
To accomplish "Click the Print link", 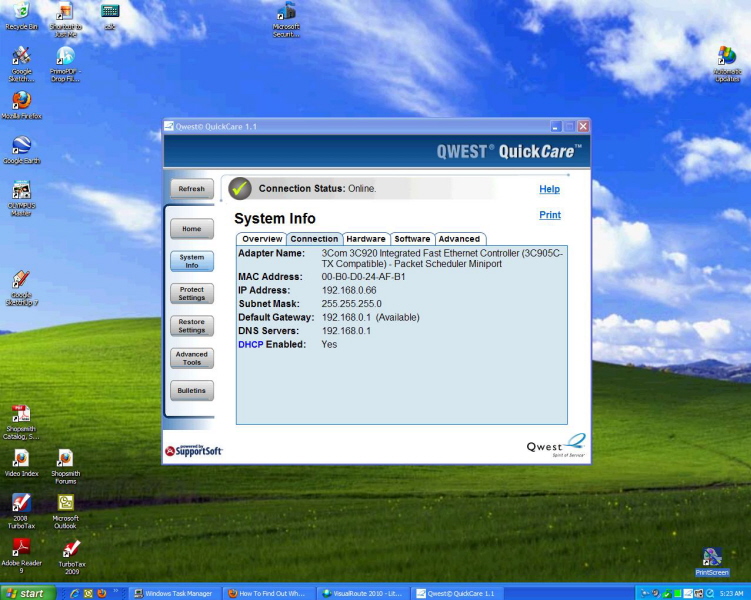I will (x=550, y=215).
